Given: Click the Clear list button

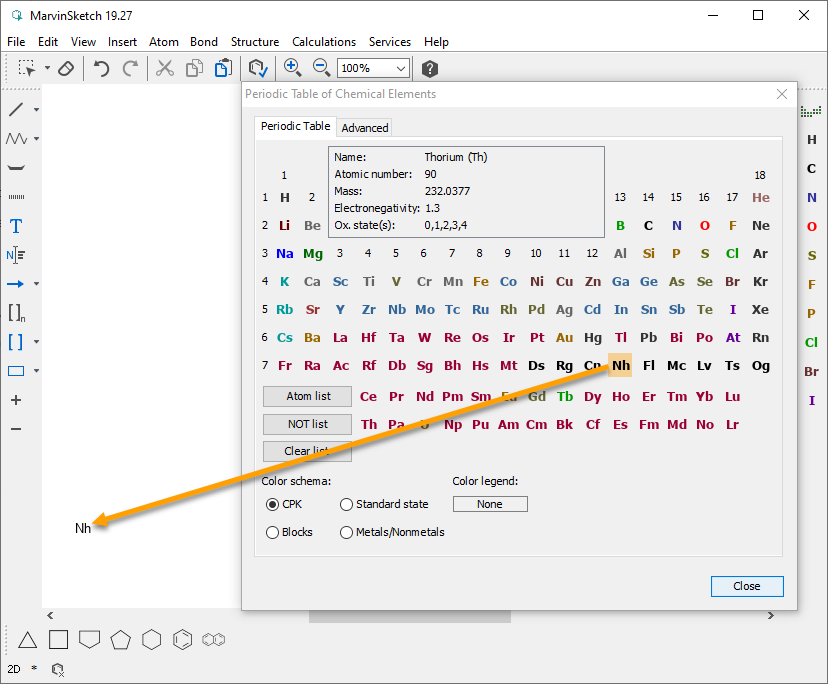Looking at the screenshot, I should click(307, 452).
